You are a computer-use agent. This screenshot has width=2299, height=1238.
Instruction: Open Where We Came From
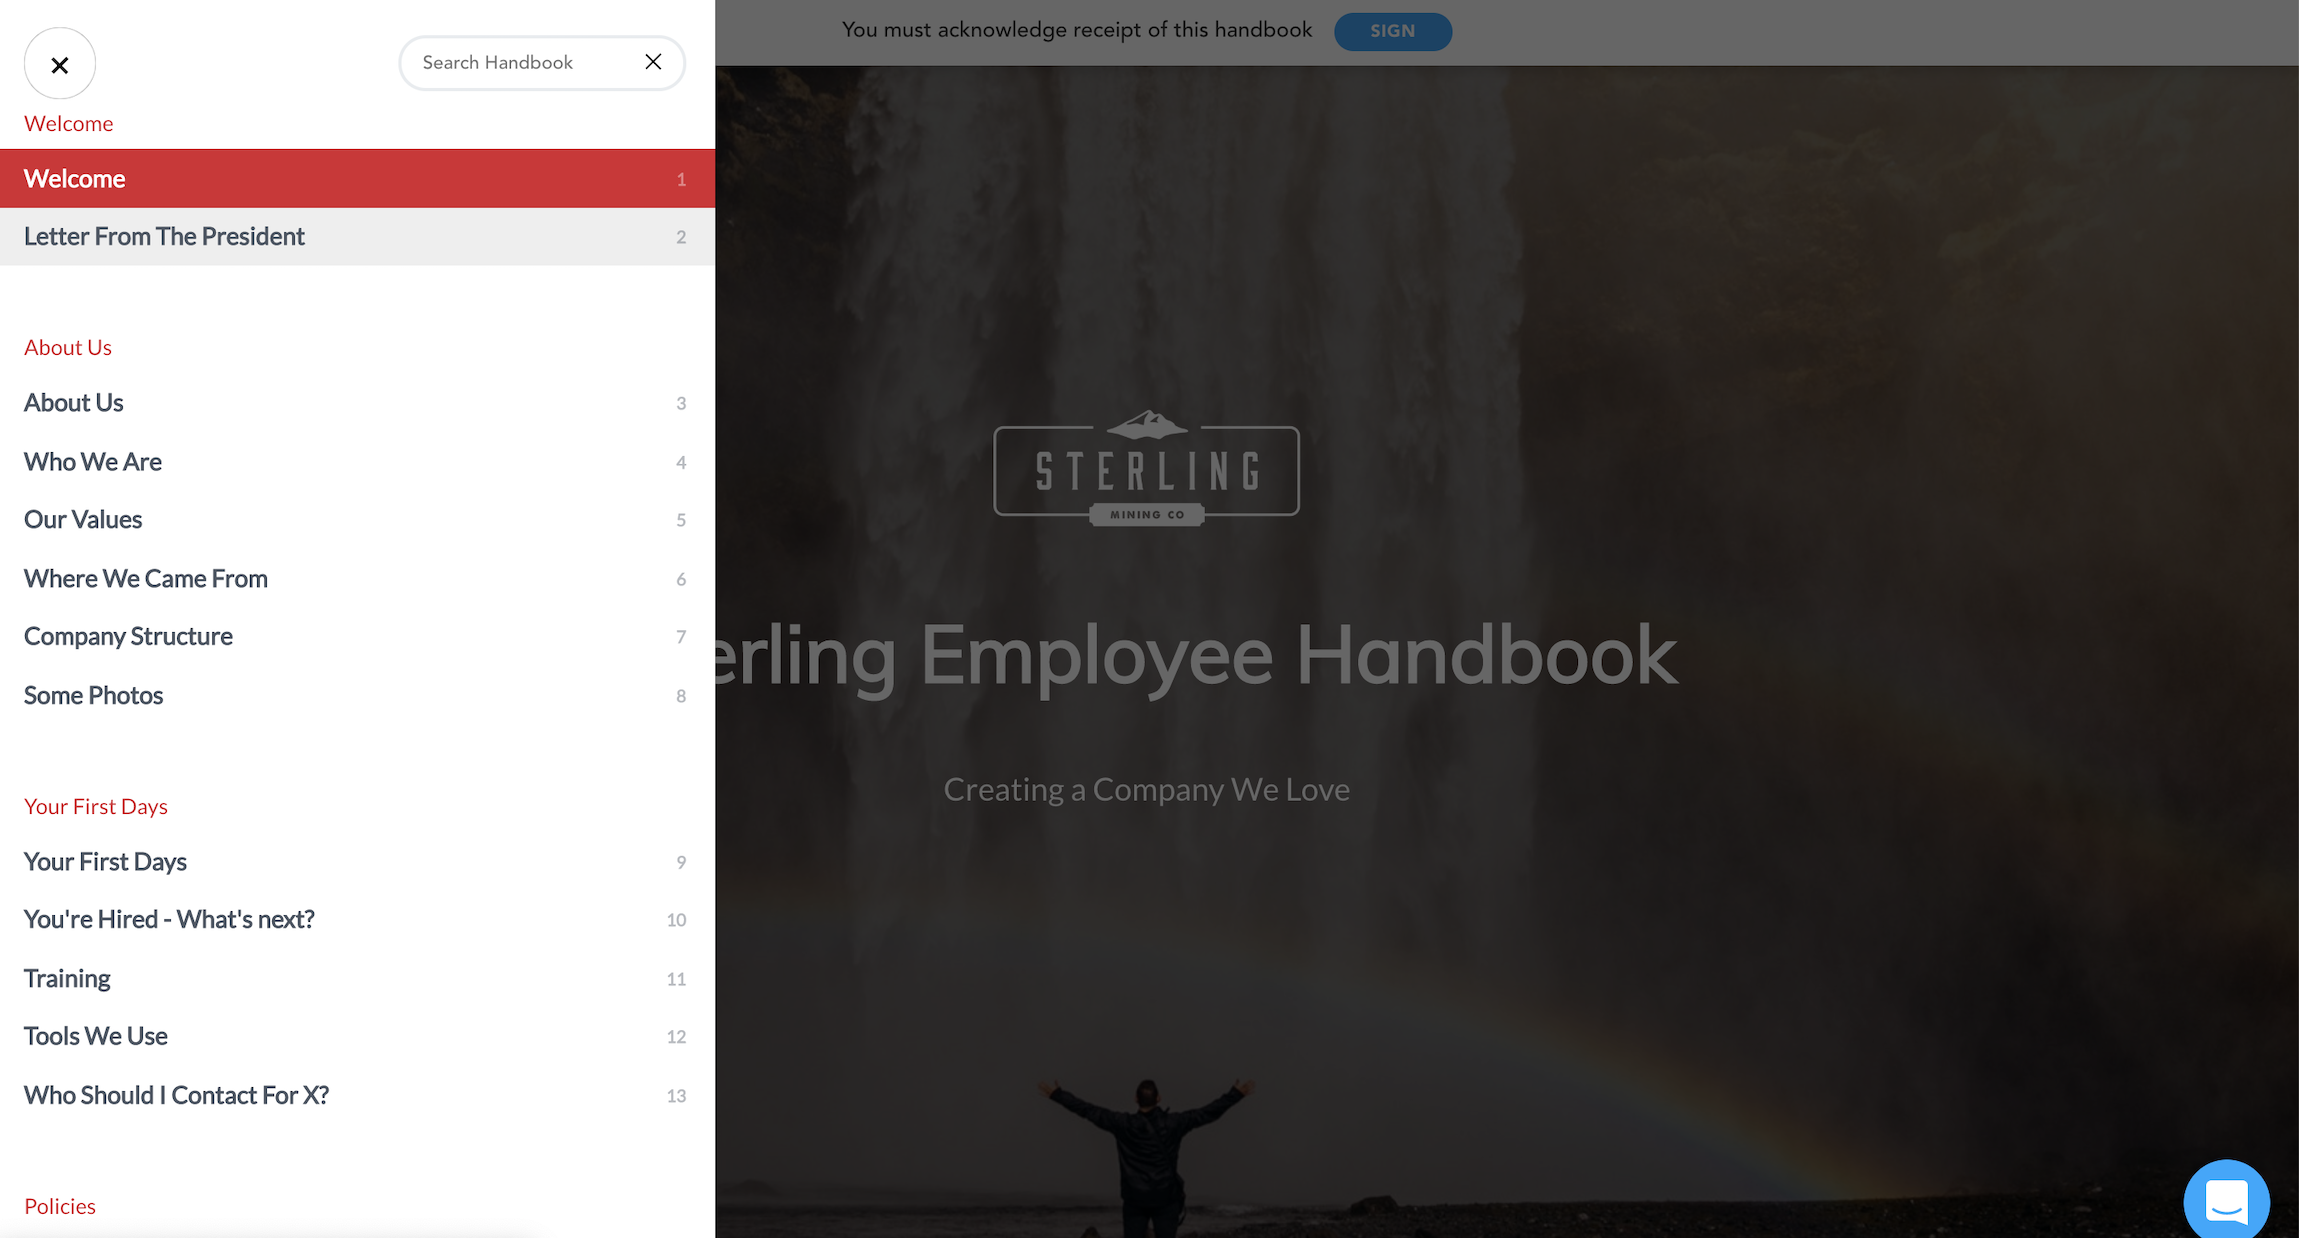point(146,579)
